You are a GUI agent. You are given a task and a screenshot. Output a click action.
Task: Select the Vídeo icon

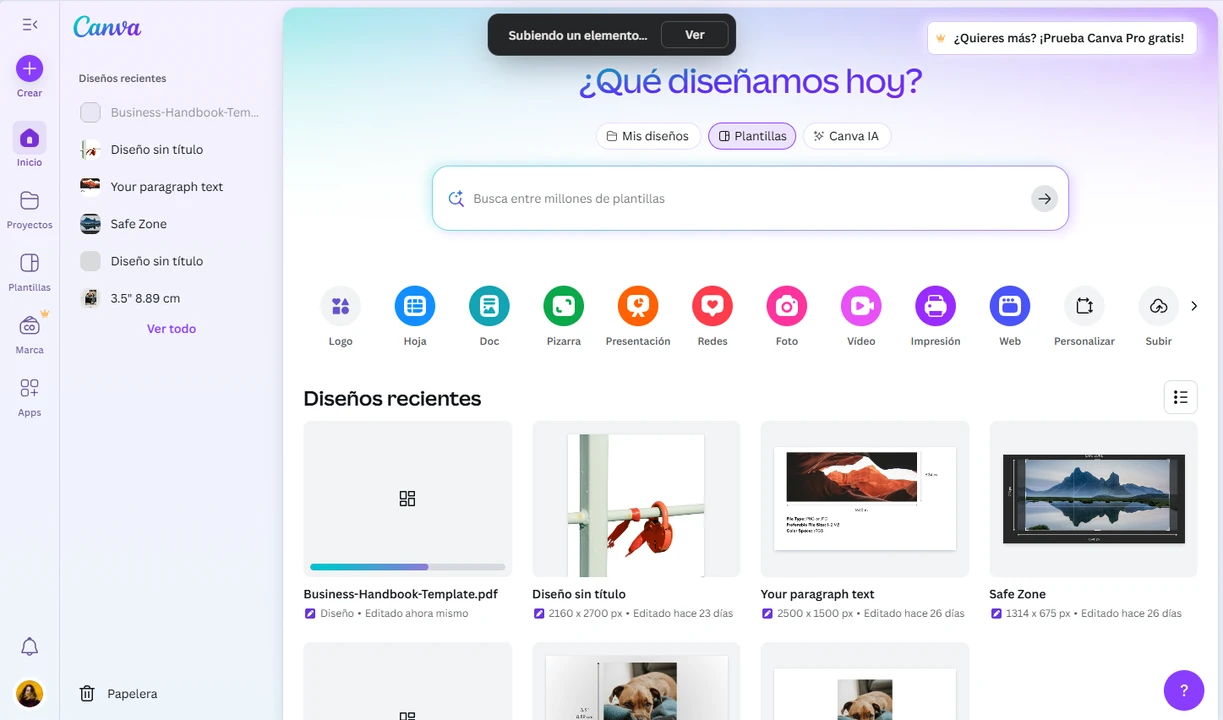pyautogui.click(x=861, y=306)
